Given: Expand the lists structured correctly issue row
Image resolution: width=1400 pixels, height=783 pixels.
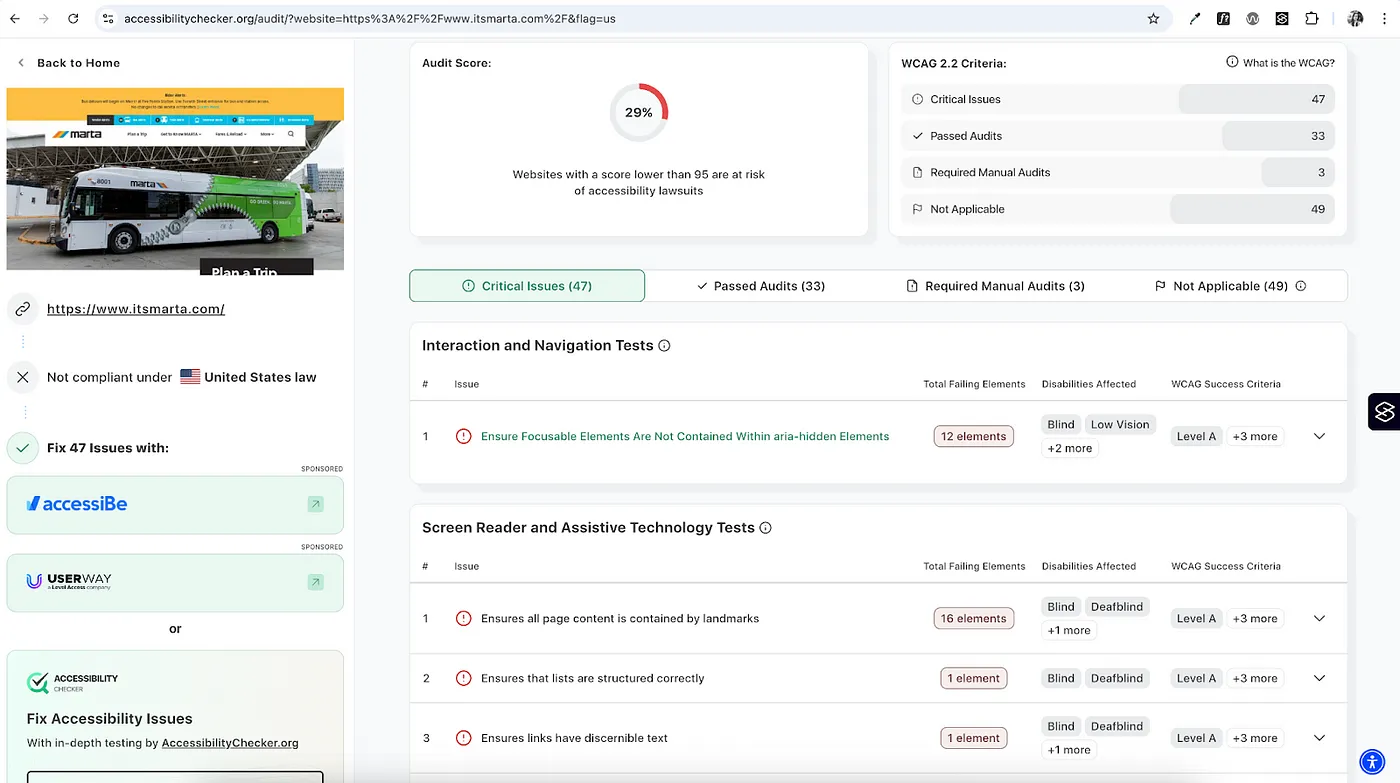Looking at the screenshot, I should (1319, 678).
